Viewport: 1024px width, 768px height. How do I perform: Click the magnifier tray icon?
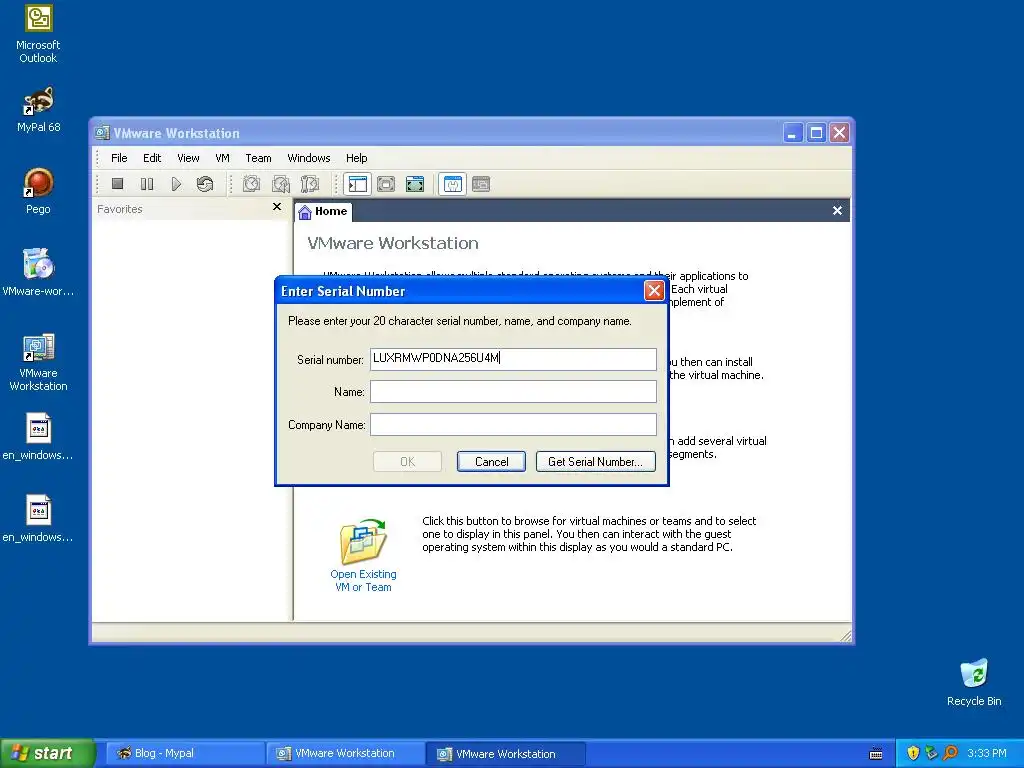[x=950, y=753]
